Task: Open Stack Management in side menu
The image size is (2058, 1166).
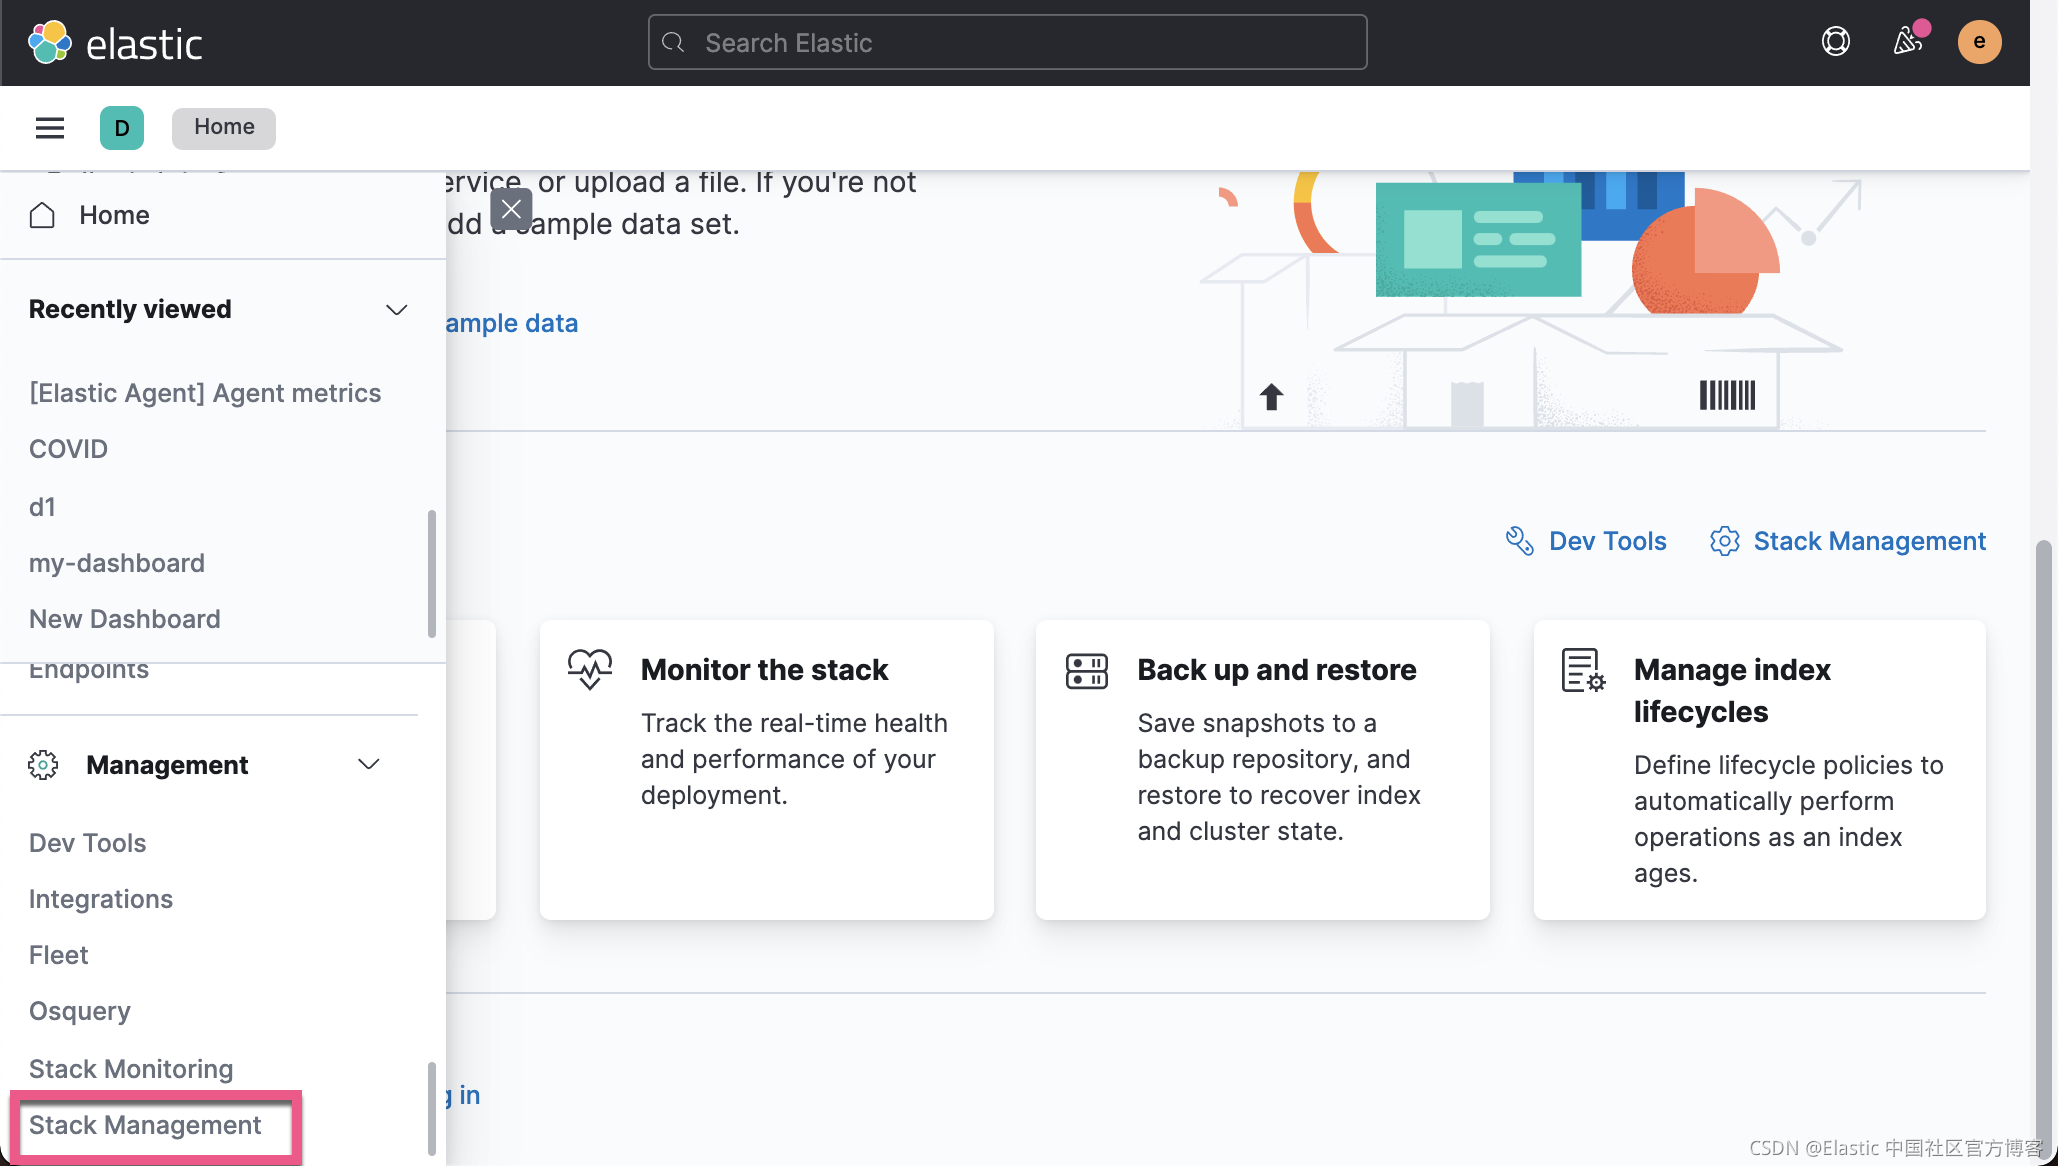Action: pos(145,1125)
